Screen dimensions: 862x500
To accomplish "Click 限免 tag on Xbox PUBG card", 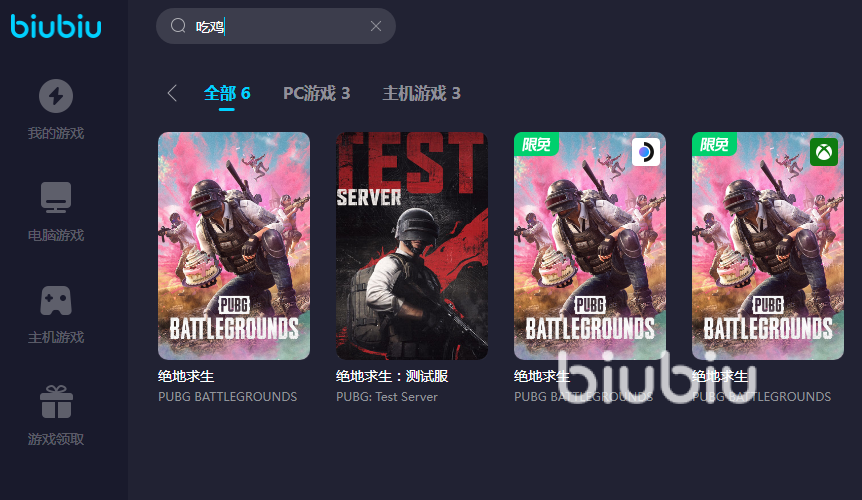I will coord(714,144).
